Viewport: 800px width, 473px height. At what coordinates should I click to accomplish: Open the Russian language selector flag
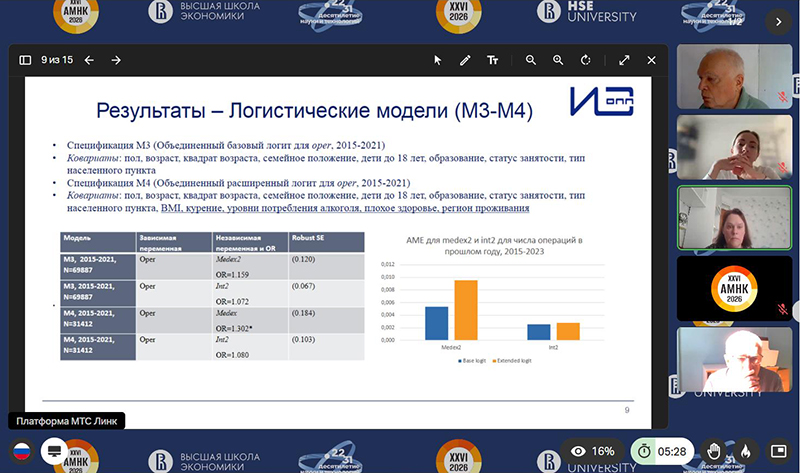[x=21, y=451]
